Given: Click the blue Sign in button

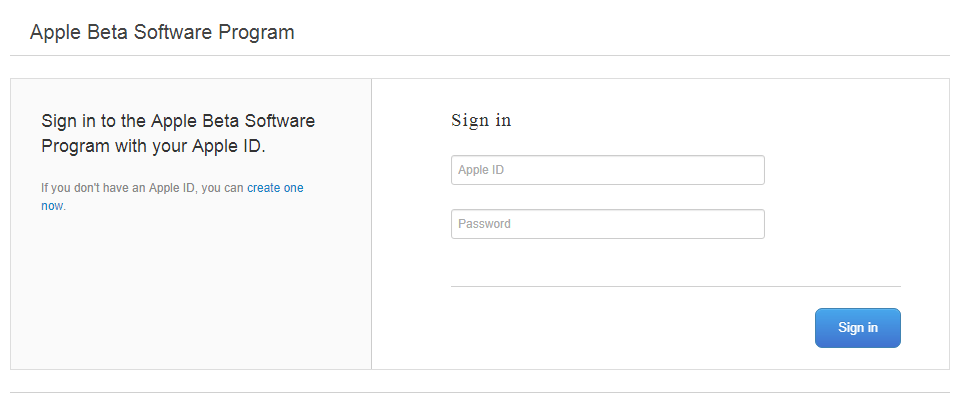Looking at the screenshot, I should 857,328.
